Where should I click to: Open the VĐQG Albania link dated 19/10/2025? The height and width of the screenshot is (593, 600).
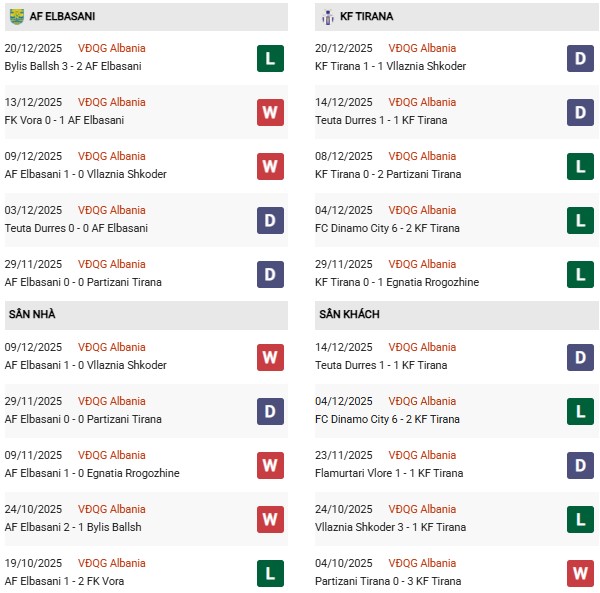(111, 563)
